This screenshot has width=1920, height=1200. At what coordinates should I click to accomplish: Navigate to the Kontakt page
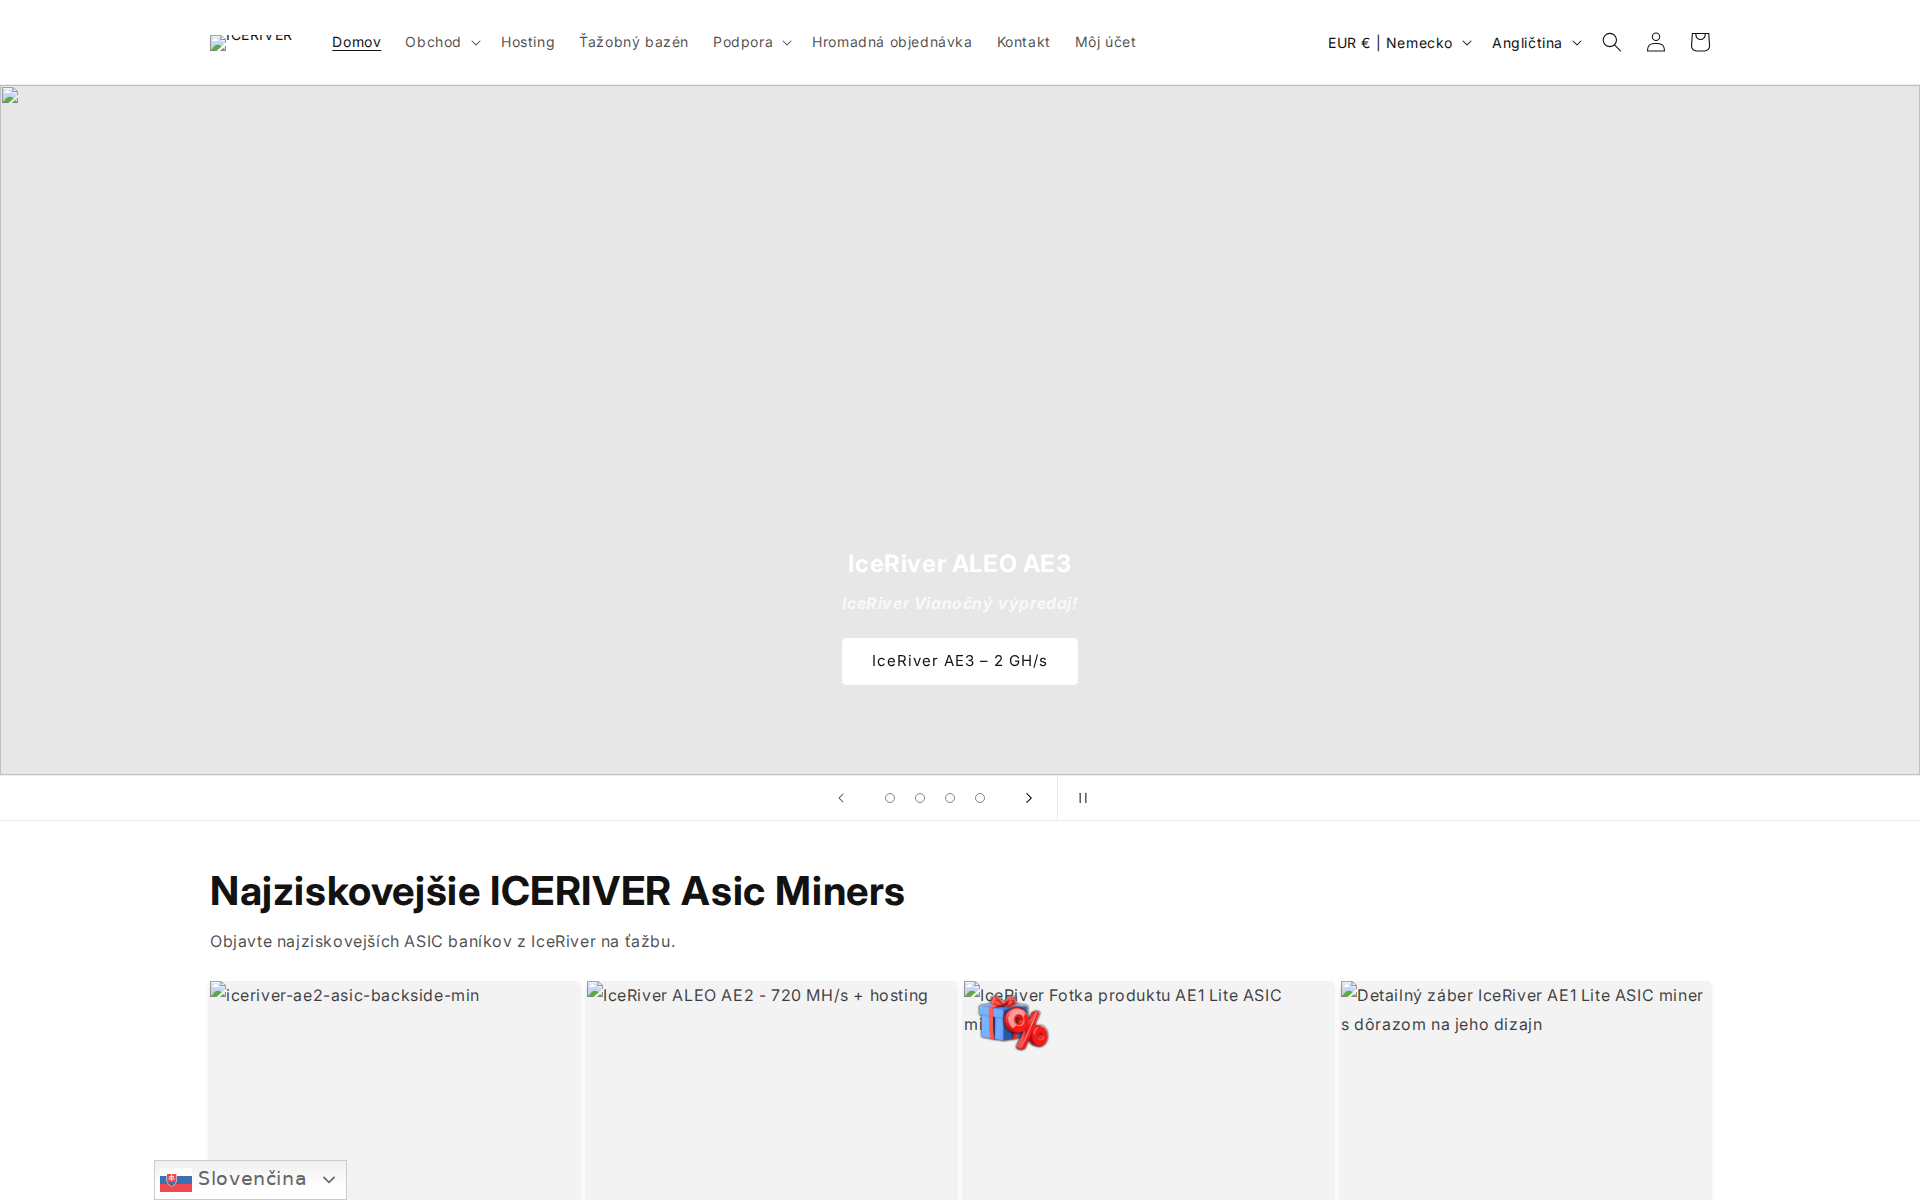(1023, 42)
